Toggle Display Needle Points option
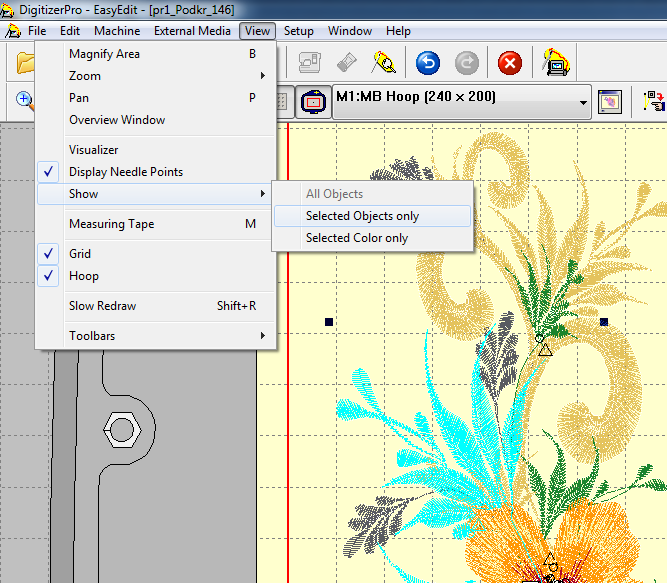Viewport: 667px width, 583px height. [126, 172]
